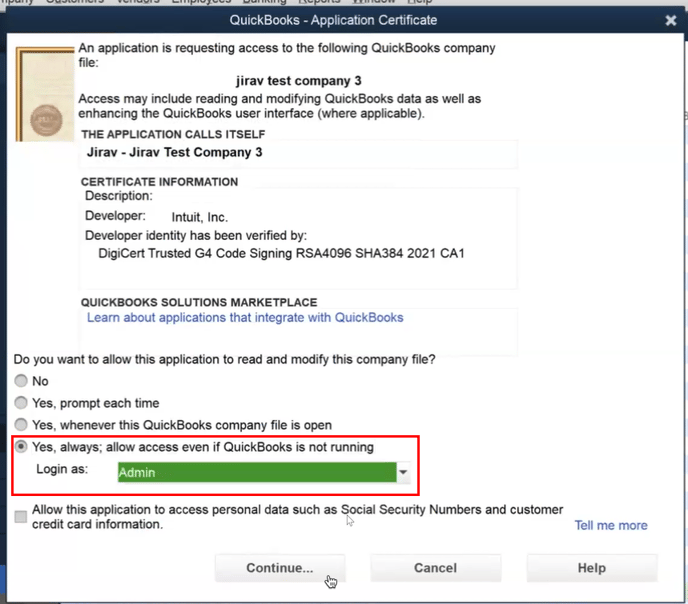Click the QuickBooks Application Certificate title bar

coord(333,20)
